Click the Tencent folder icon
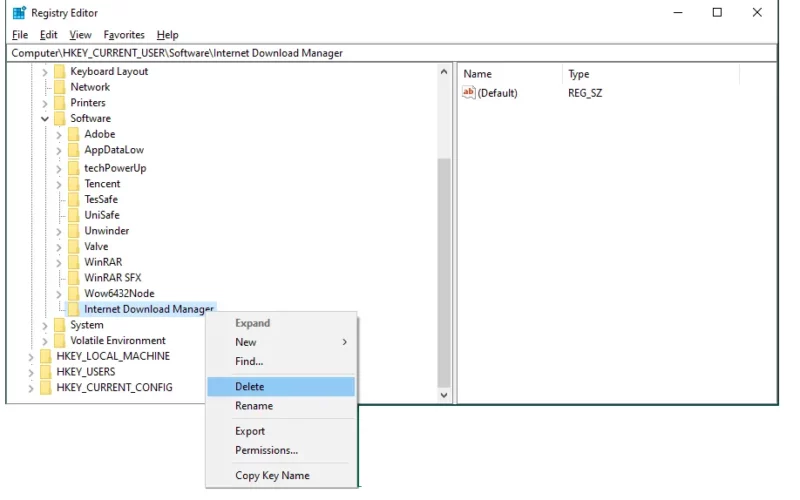This screenshot has height=500, width=800. tap(73, 184)
